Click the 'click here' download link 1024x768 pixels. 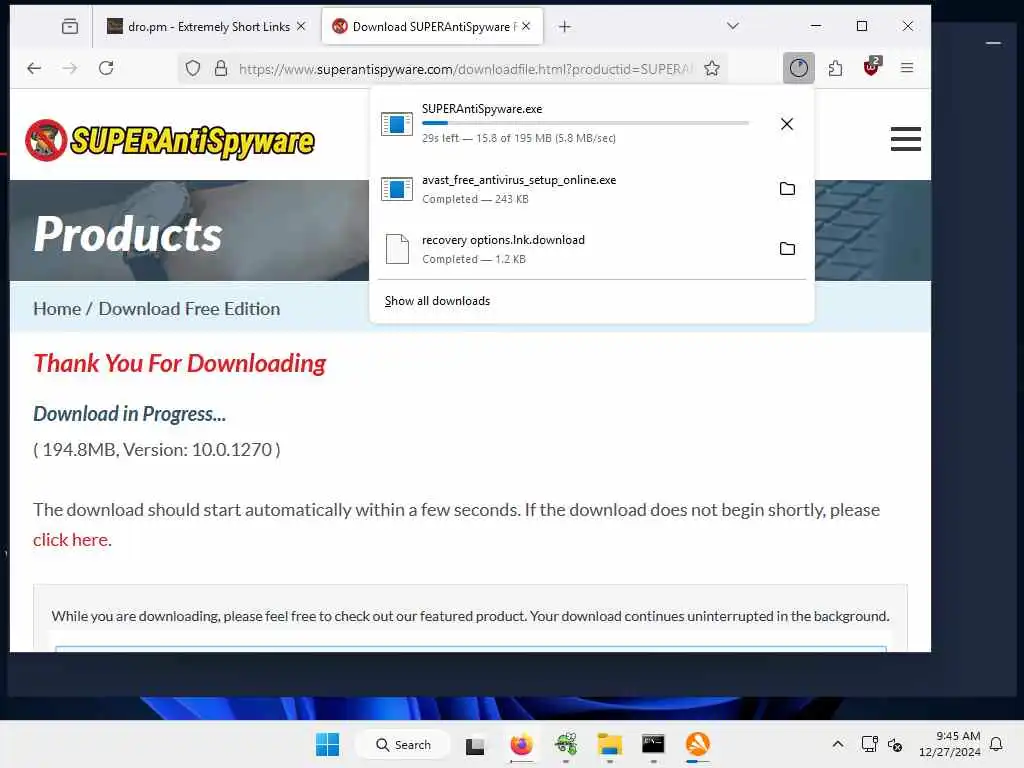(x=71, y=540)
